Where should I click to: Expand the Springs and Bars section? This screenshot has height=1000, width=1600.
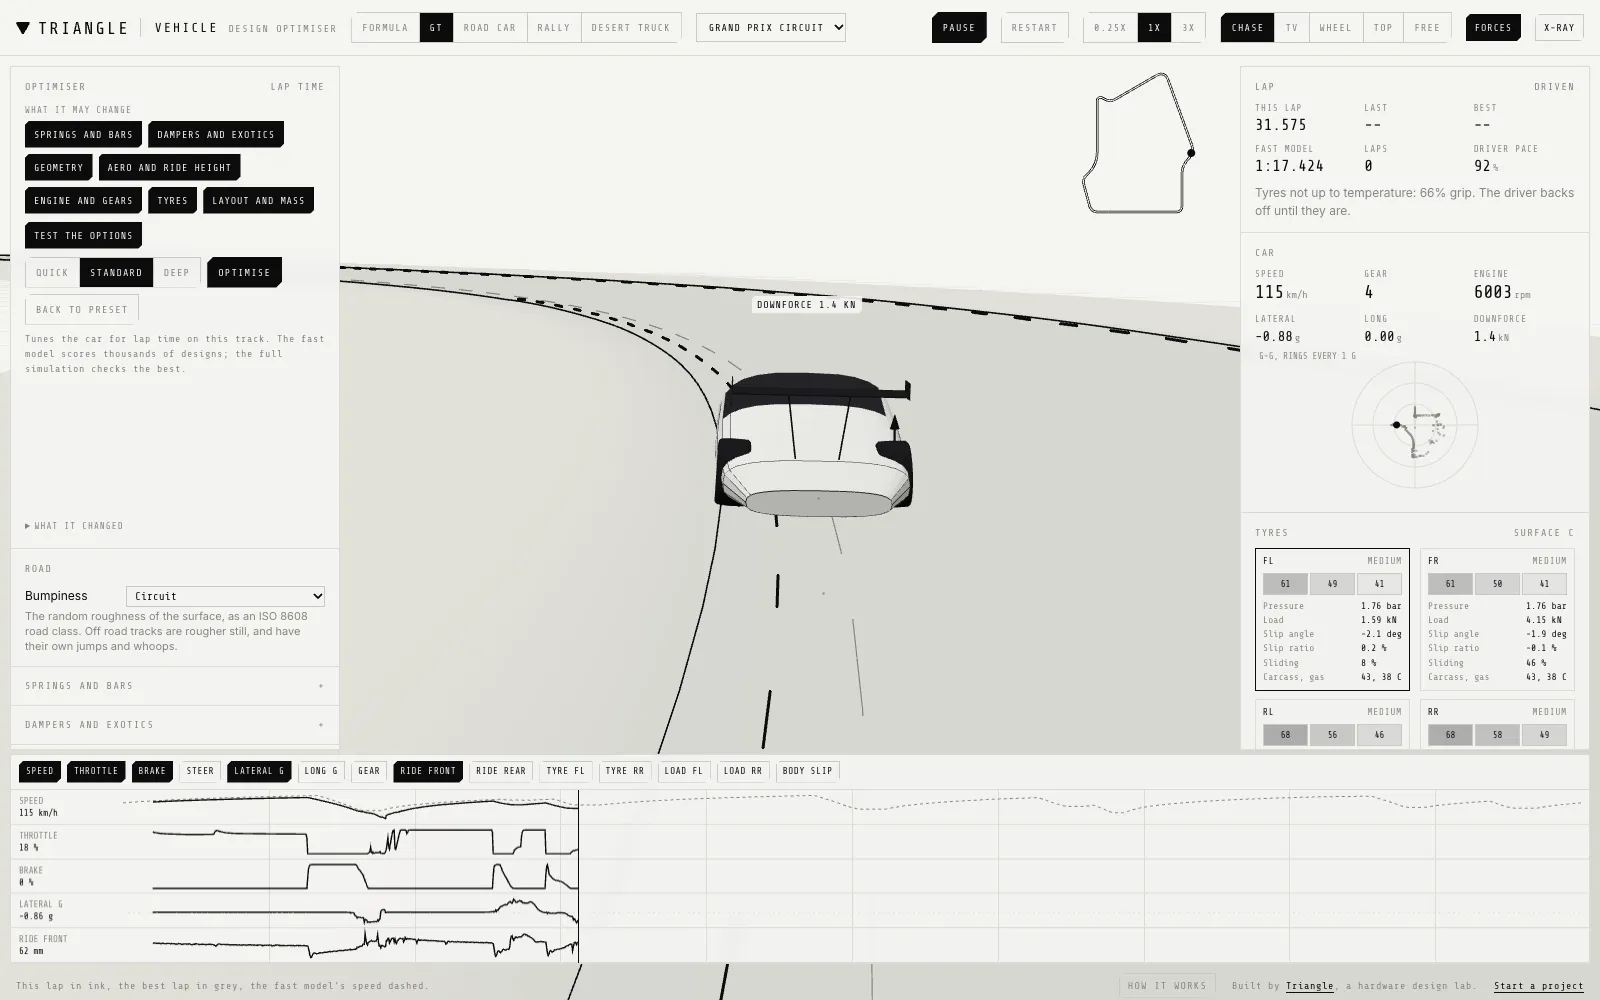click(175, 686)
